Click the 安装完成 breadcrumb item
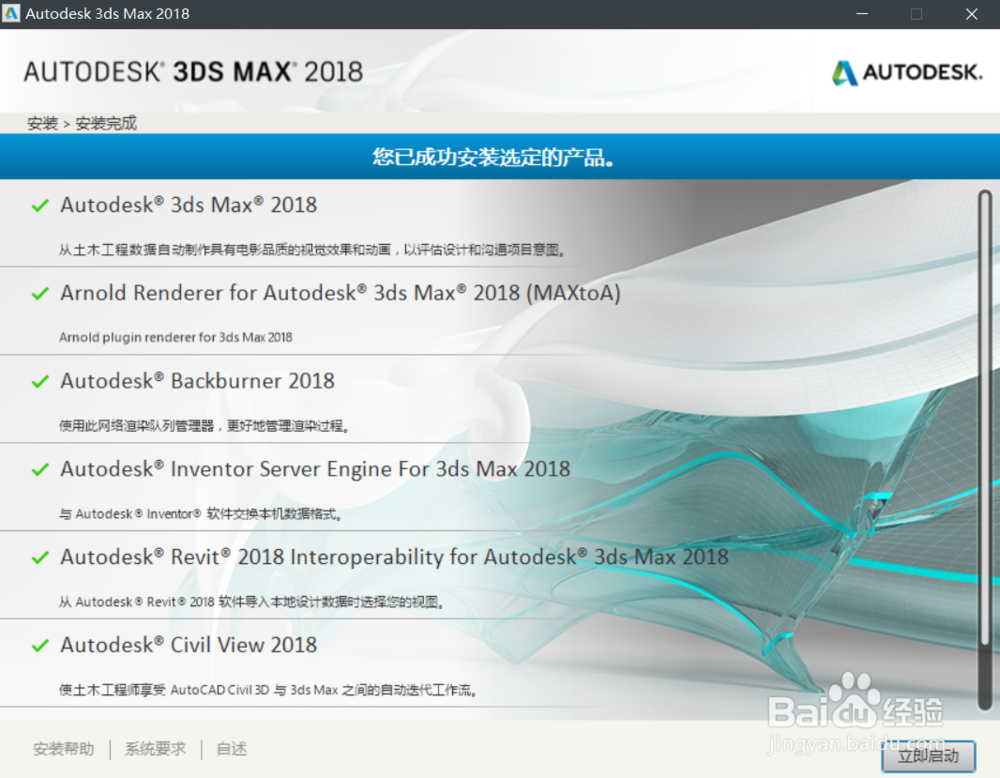Screen dimensions: 1000x778 pos(106,123)
